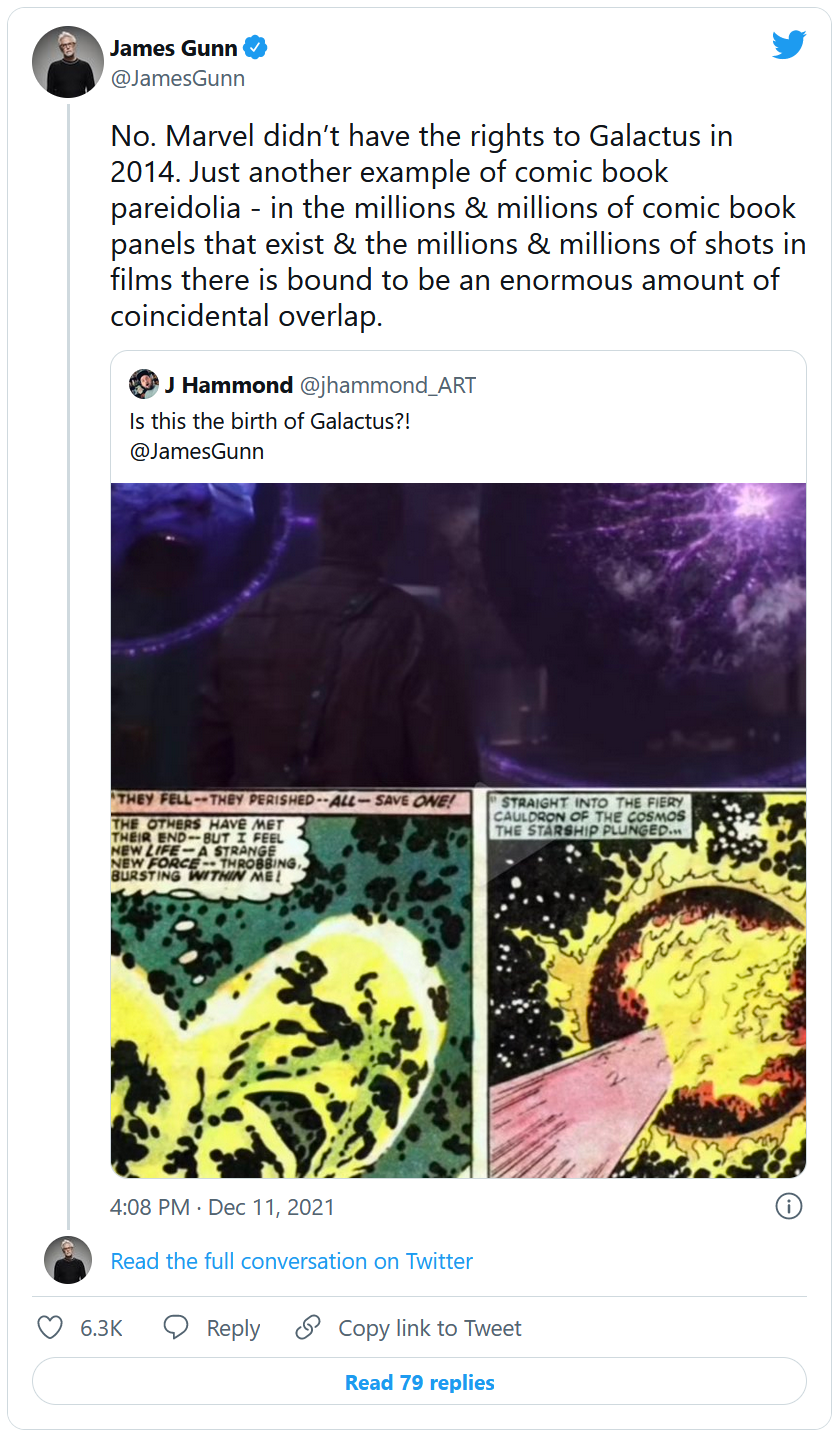Open the tweet info icon
The image size is (839, 1437).
click(788, 1207)
